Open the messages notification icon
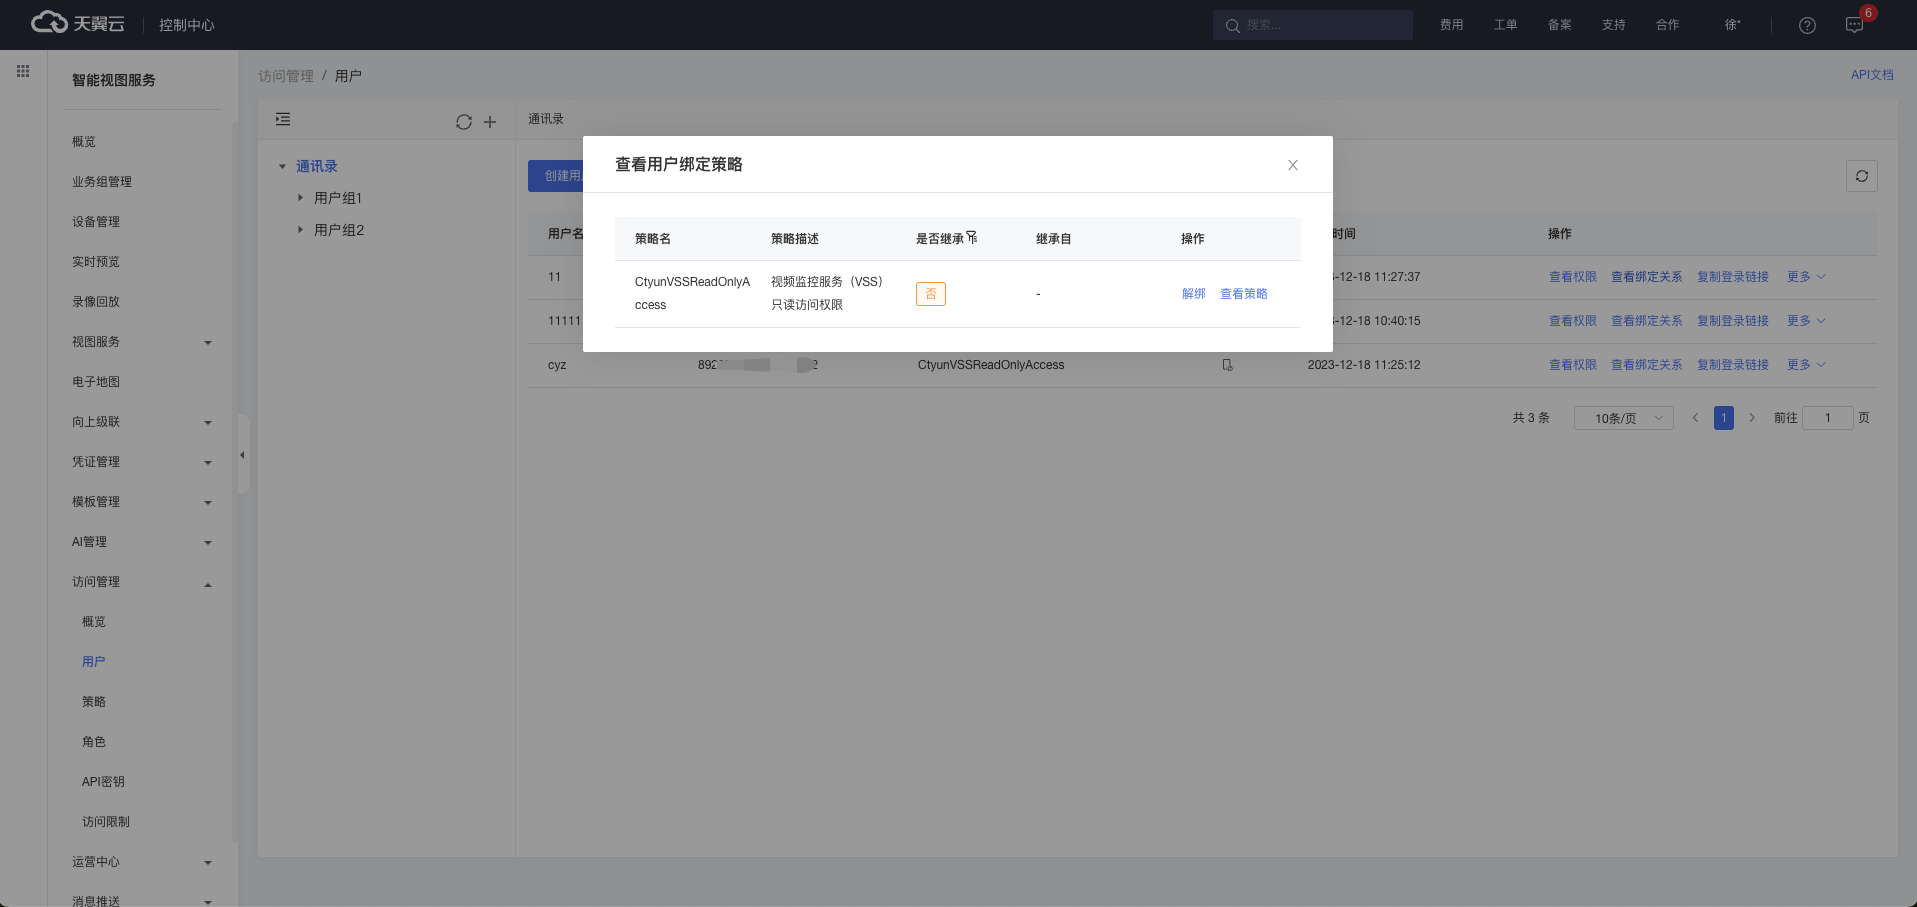Screen dimensions: 1917x907 point(1854,25)
